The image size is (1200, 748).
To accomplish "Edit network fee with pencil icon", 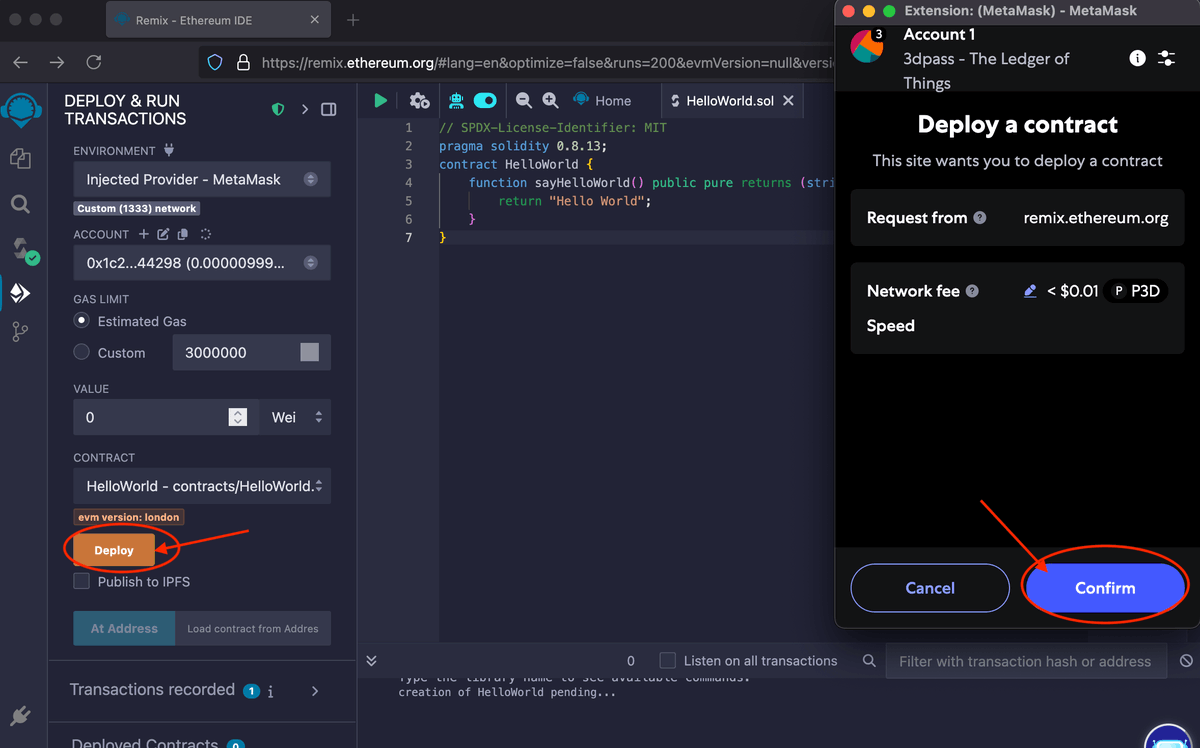I will coord(1030,291).
